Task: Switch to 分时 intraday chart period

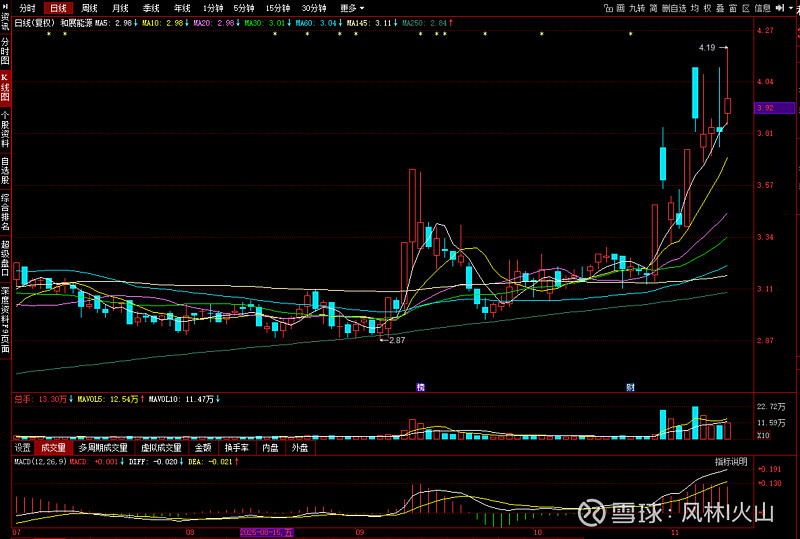Action: coord(27,8)
